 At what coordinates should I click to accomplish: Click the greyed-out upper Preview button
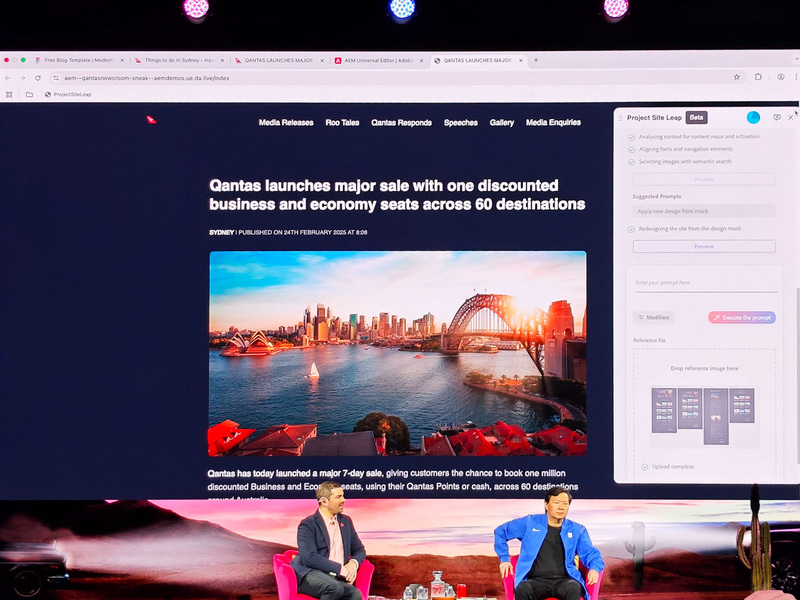click(704, 179)
